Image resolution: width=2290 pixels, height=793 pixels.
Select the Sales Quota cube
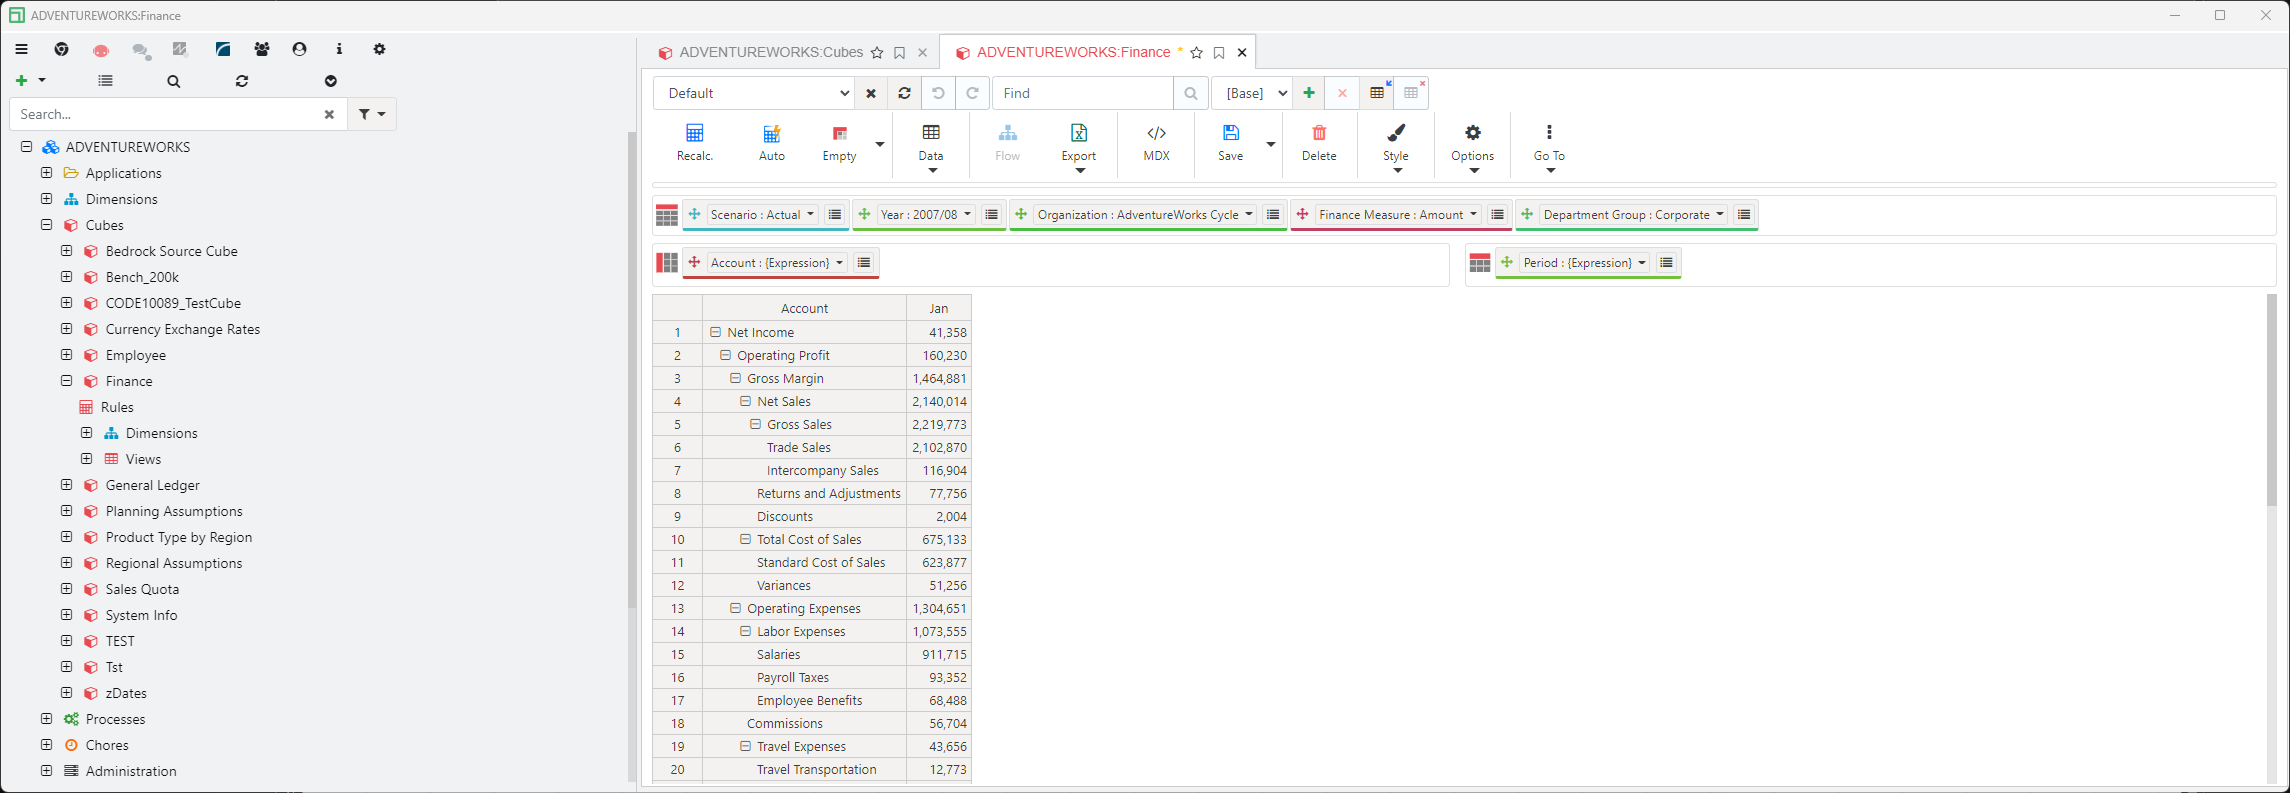click(142, 589)
